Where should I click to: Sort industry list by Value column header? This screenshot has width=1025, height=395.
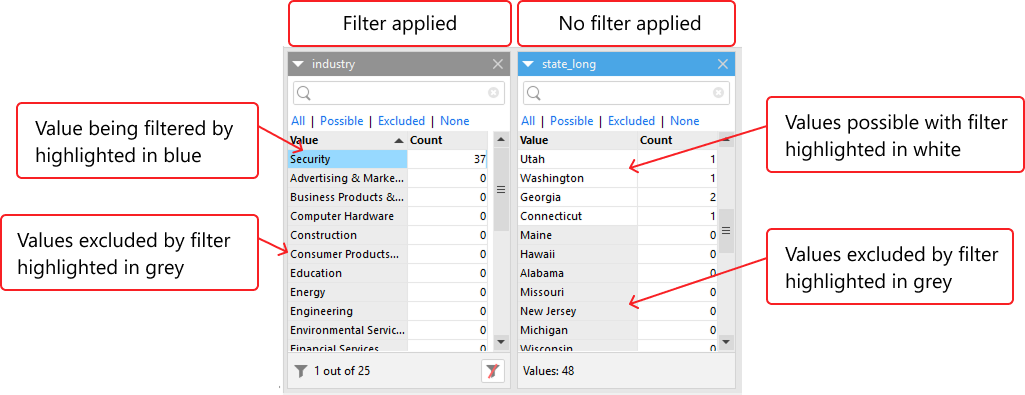[x=348, y=140]
